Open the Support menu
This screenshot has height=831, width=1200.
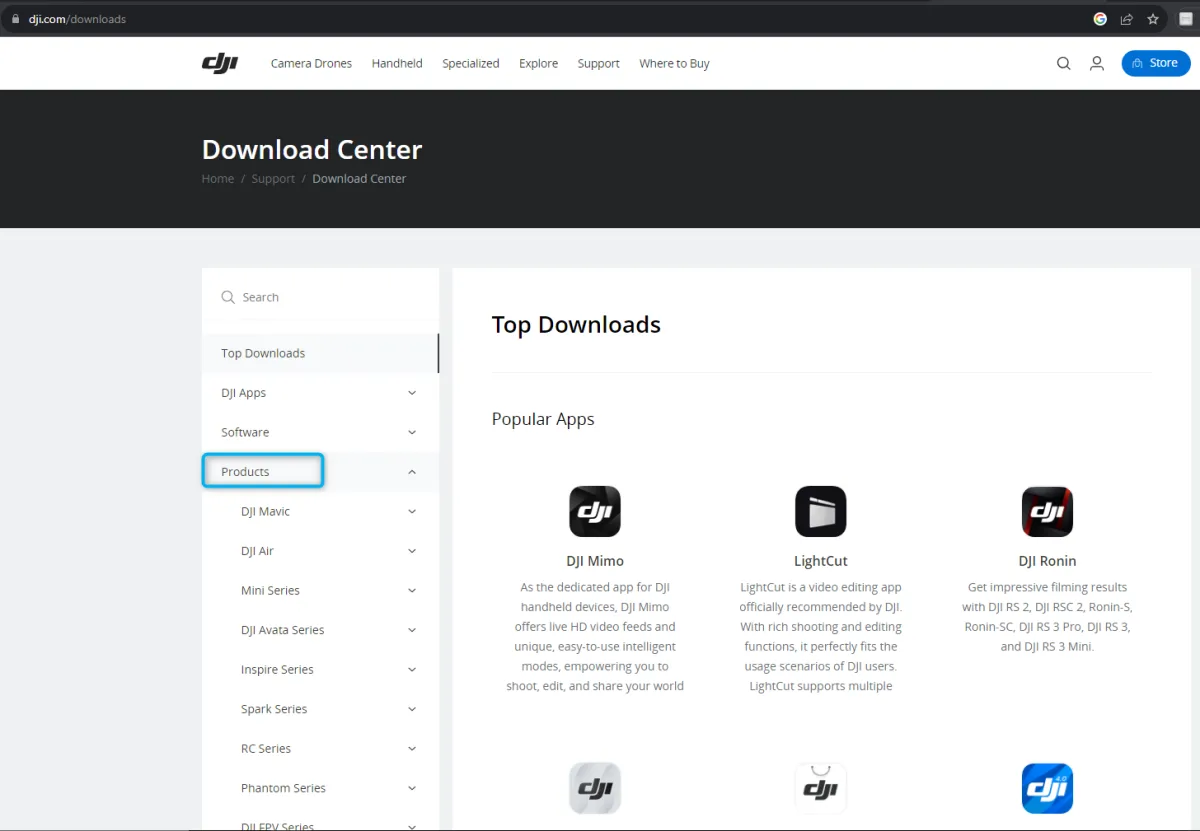[598, 63]
